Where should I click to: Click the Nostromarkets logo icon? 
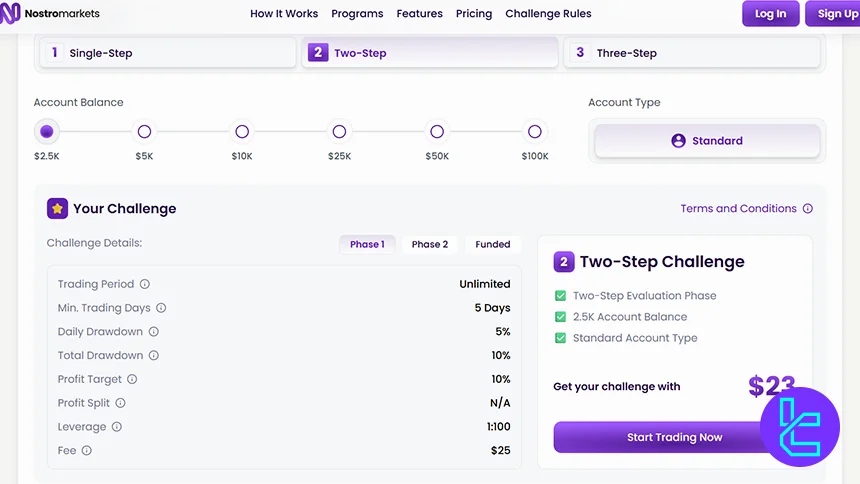click(11, 14)
